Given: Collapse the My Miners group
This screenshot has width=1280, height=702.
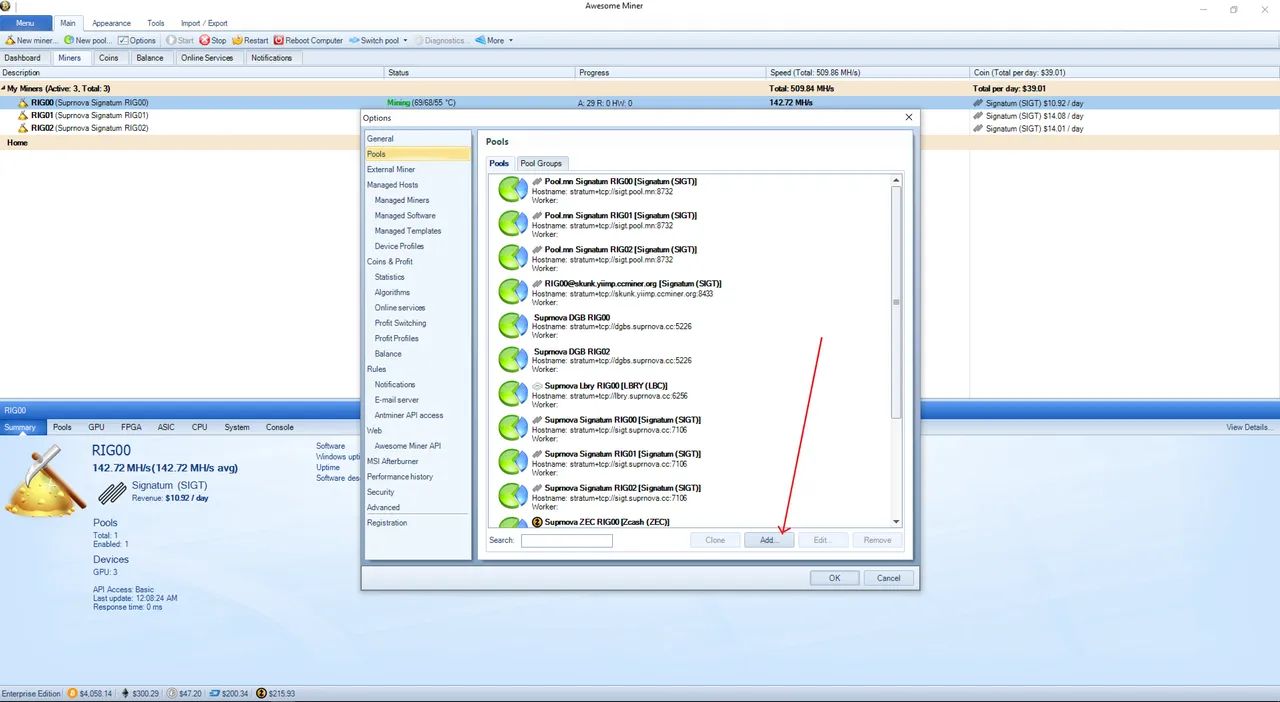Looking at the screenshot, I should 3,89.
